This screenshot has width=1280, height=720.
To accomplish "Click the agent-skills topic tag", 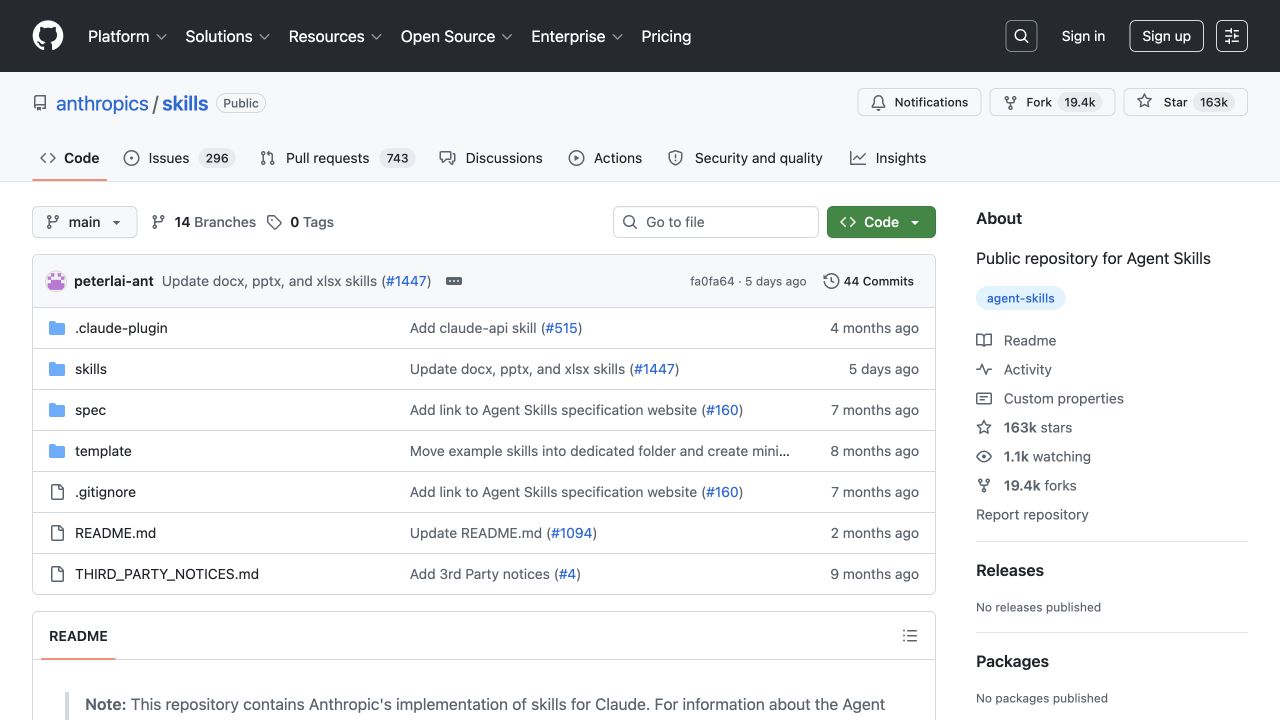I will tap(1021, 298).
